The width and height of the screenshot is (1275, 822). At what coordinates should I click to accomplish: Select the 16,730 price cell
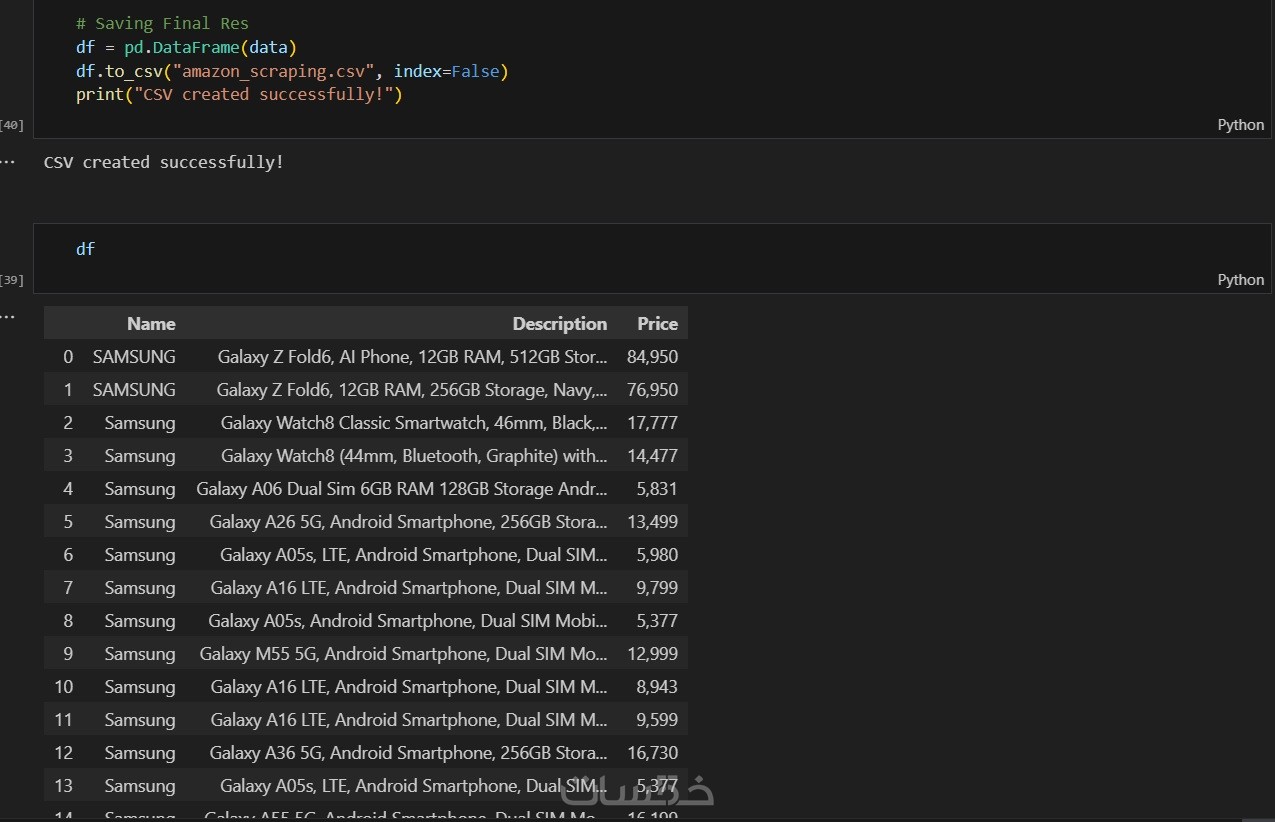pyautogui.click(x=652, y=753)
